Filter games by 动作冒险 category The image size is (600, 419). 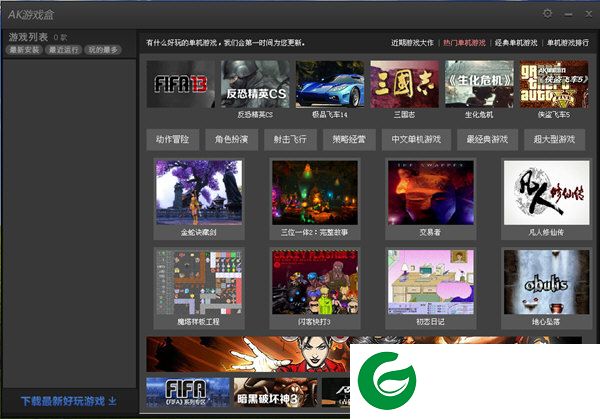[173, 140]
